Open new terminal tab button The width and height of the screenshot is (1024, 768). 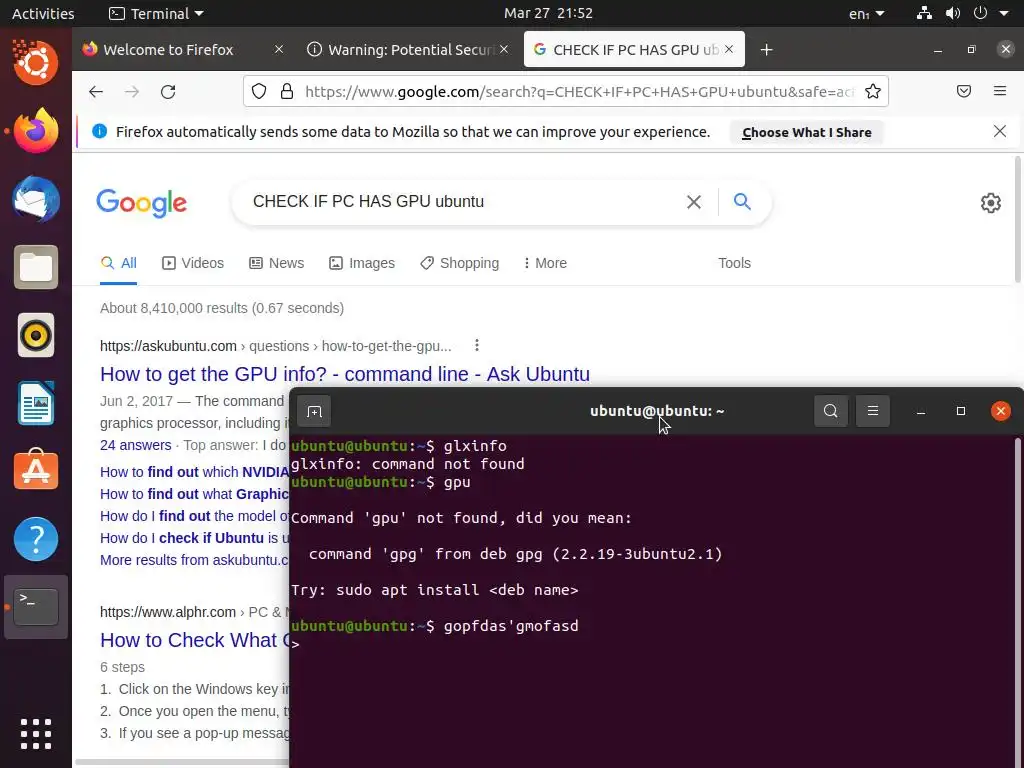[314, 411]
